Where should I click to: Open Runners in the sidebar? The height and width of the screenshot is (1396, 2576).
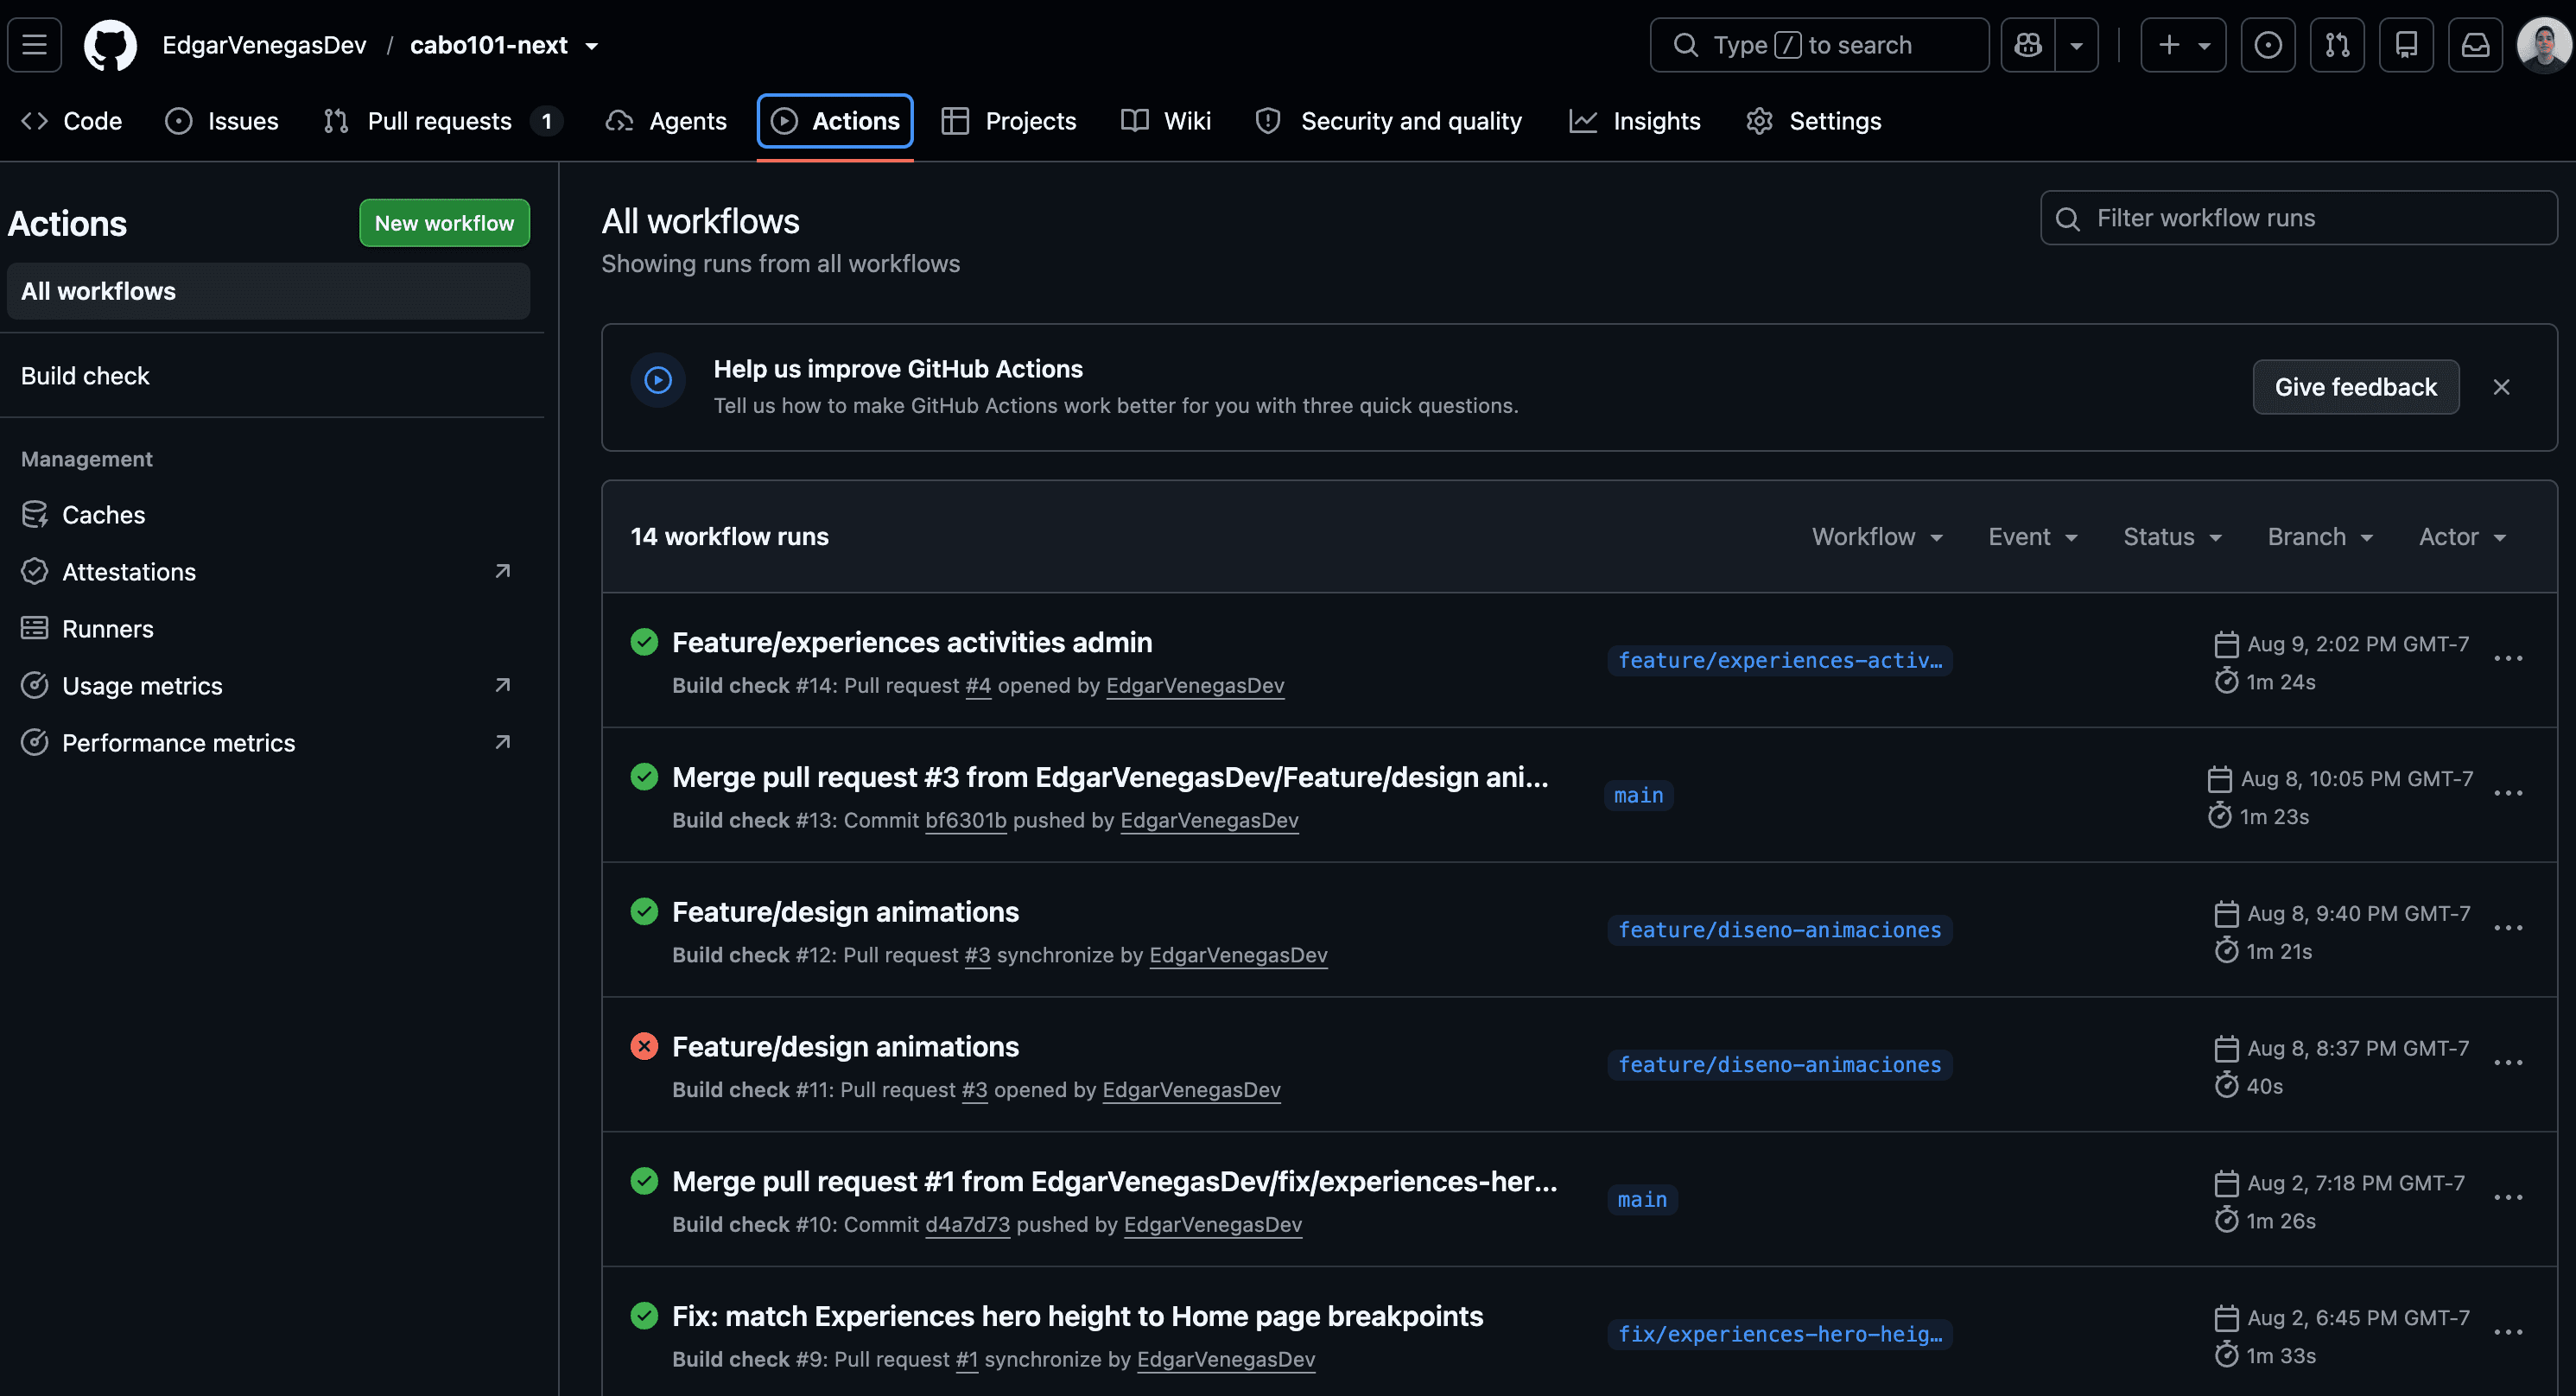coord(268,628)
